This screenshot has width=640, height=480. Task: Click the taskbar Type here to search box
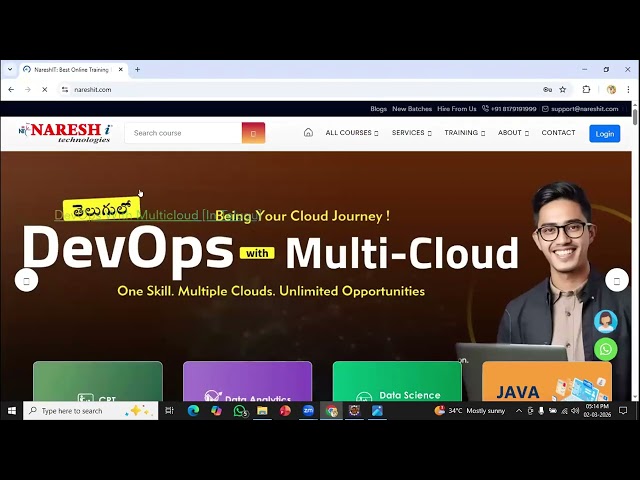tap(91, 411)
